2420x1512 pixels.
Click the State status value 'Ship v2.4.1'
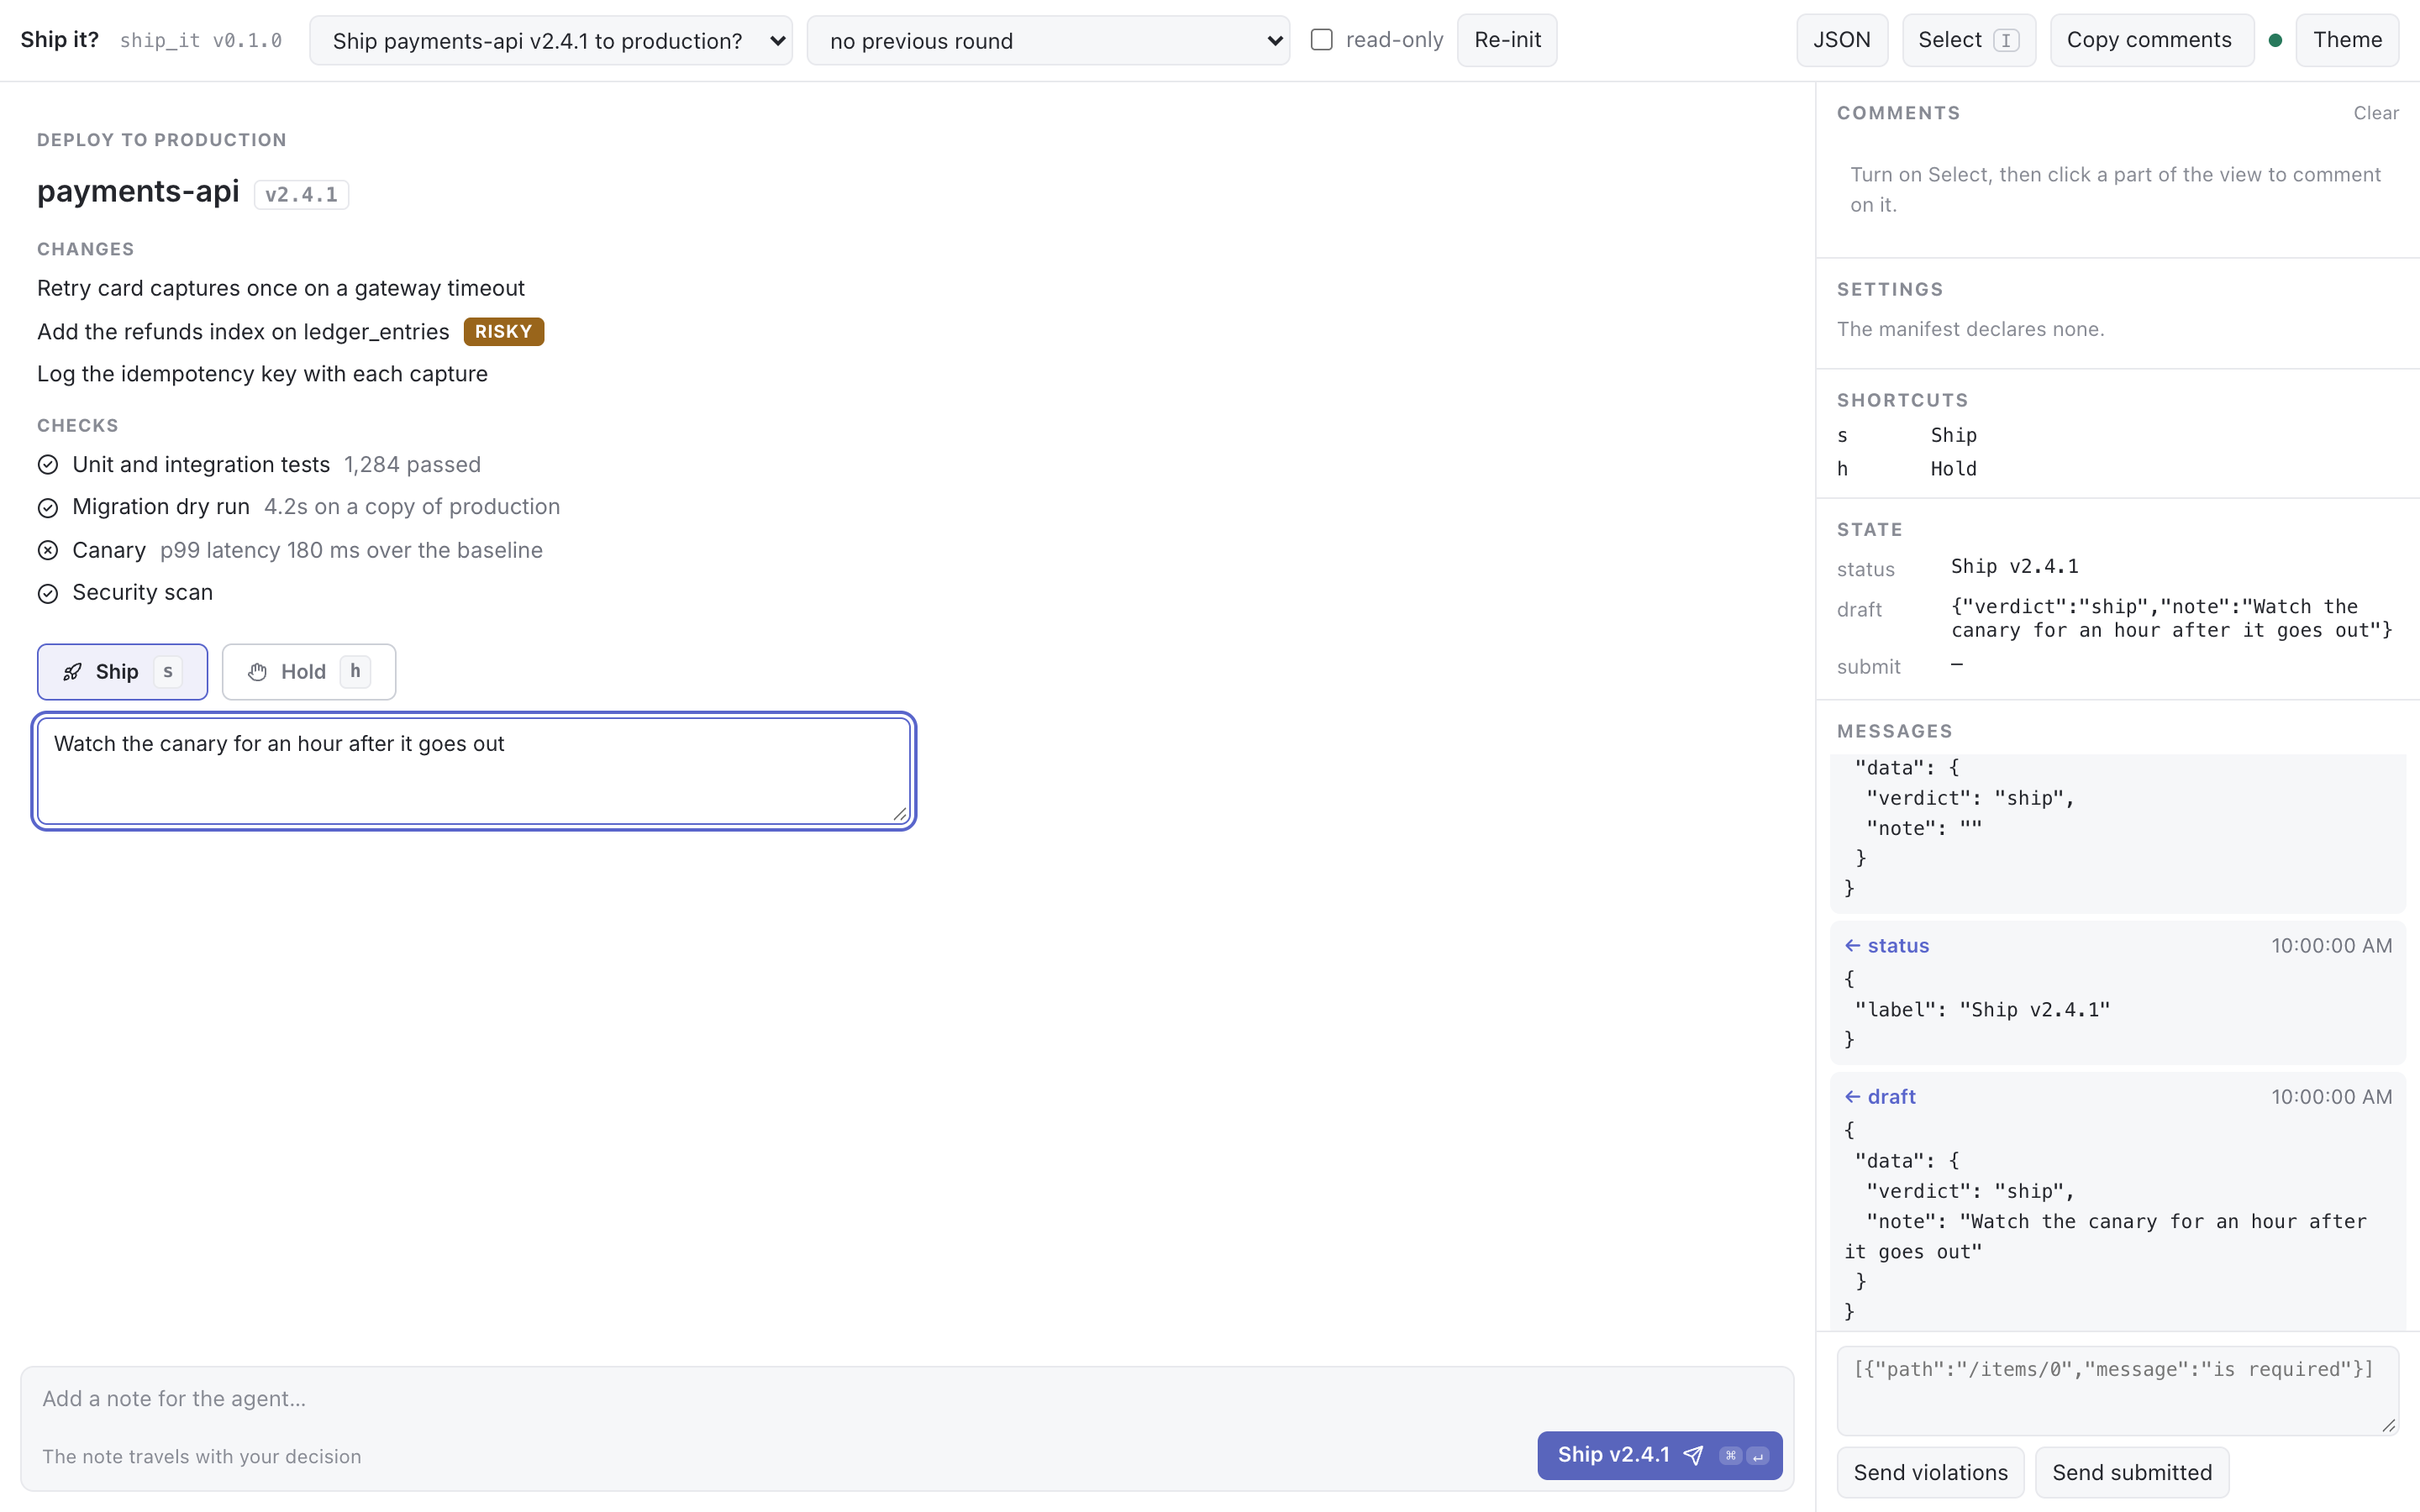tap(2014, 566)
